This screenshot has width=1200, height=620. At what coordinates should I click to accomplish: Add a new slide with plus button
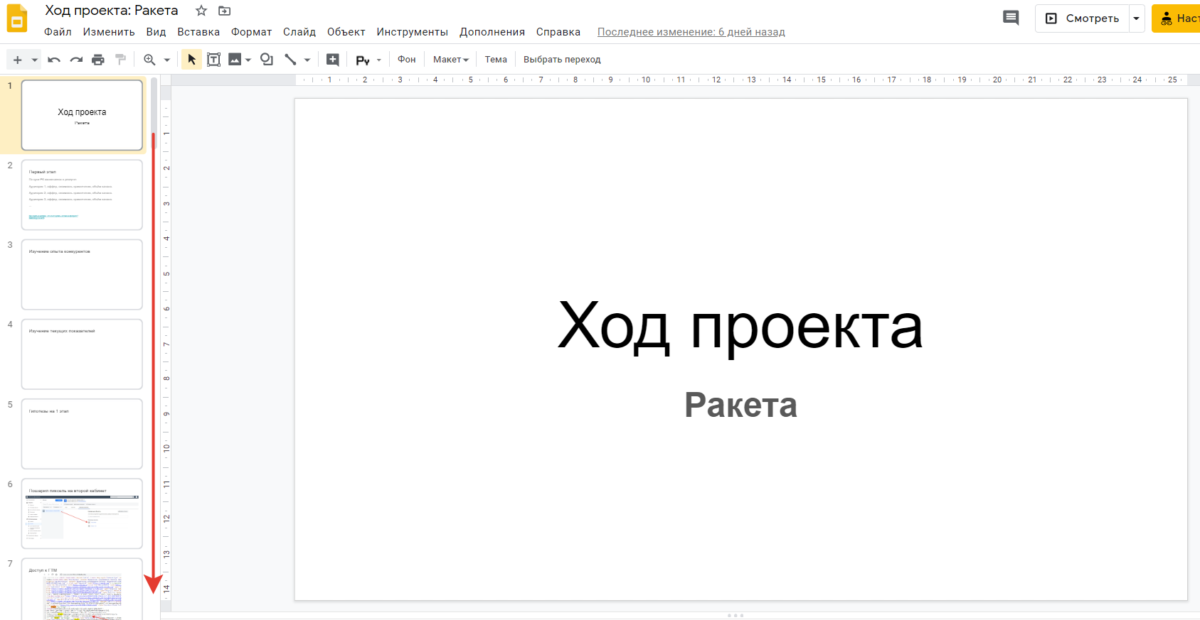point(17,60)
